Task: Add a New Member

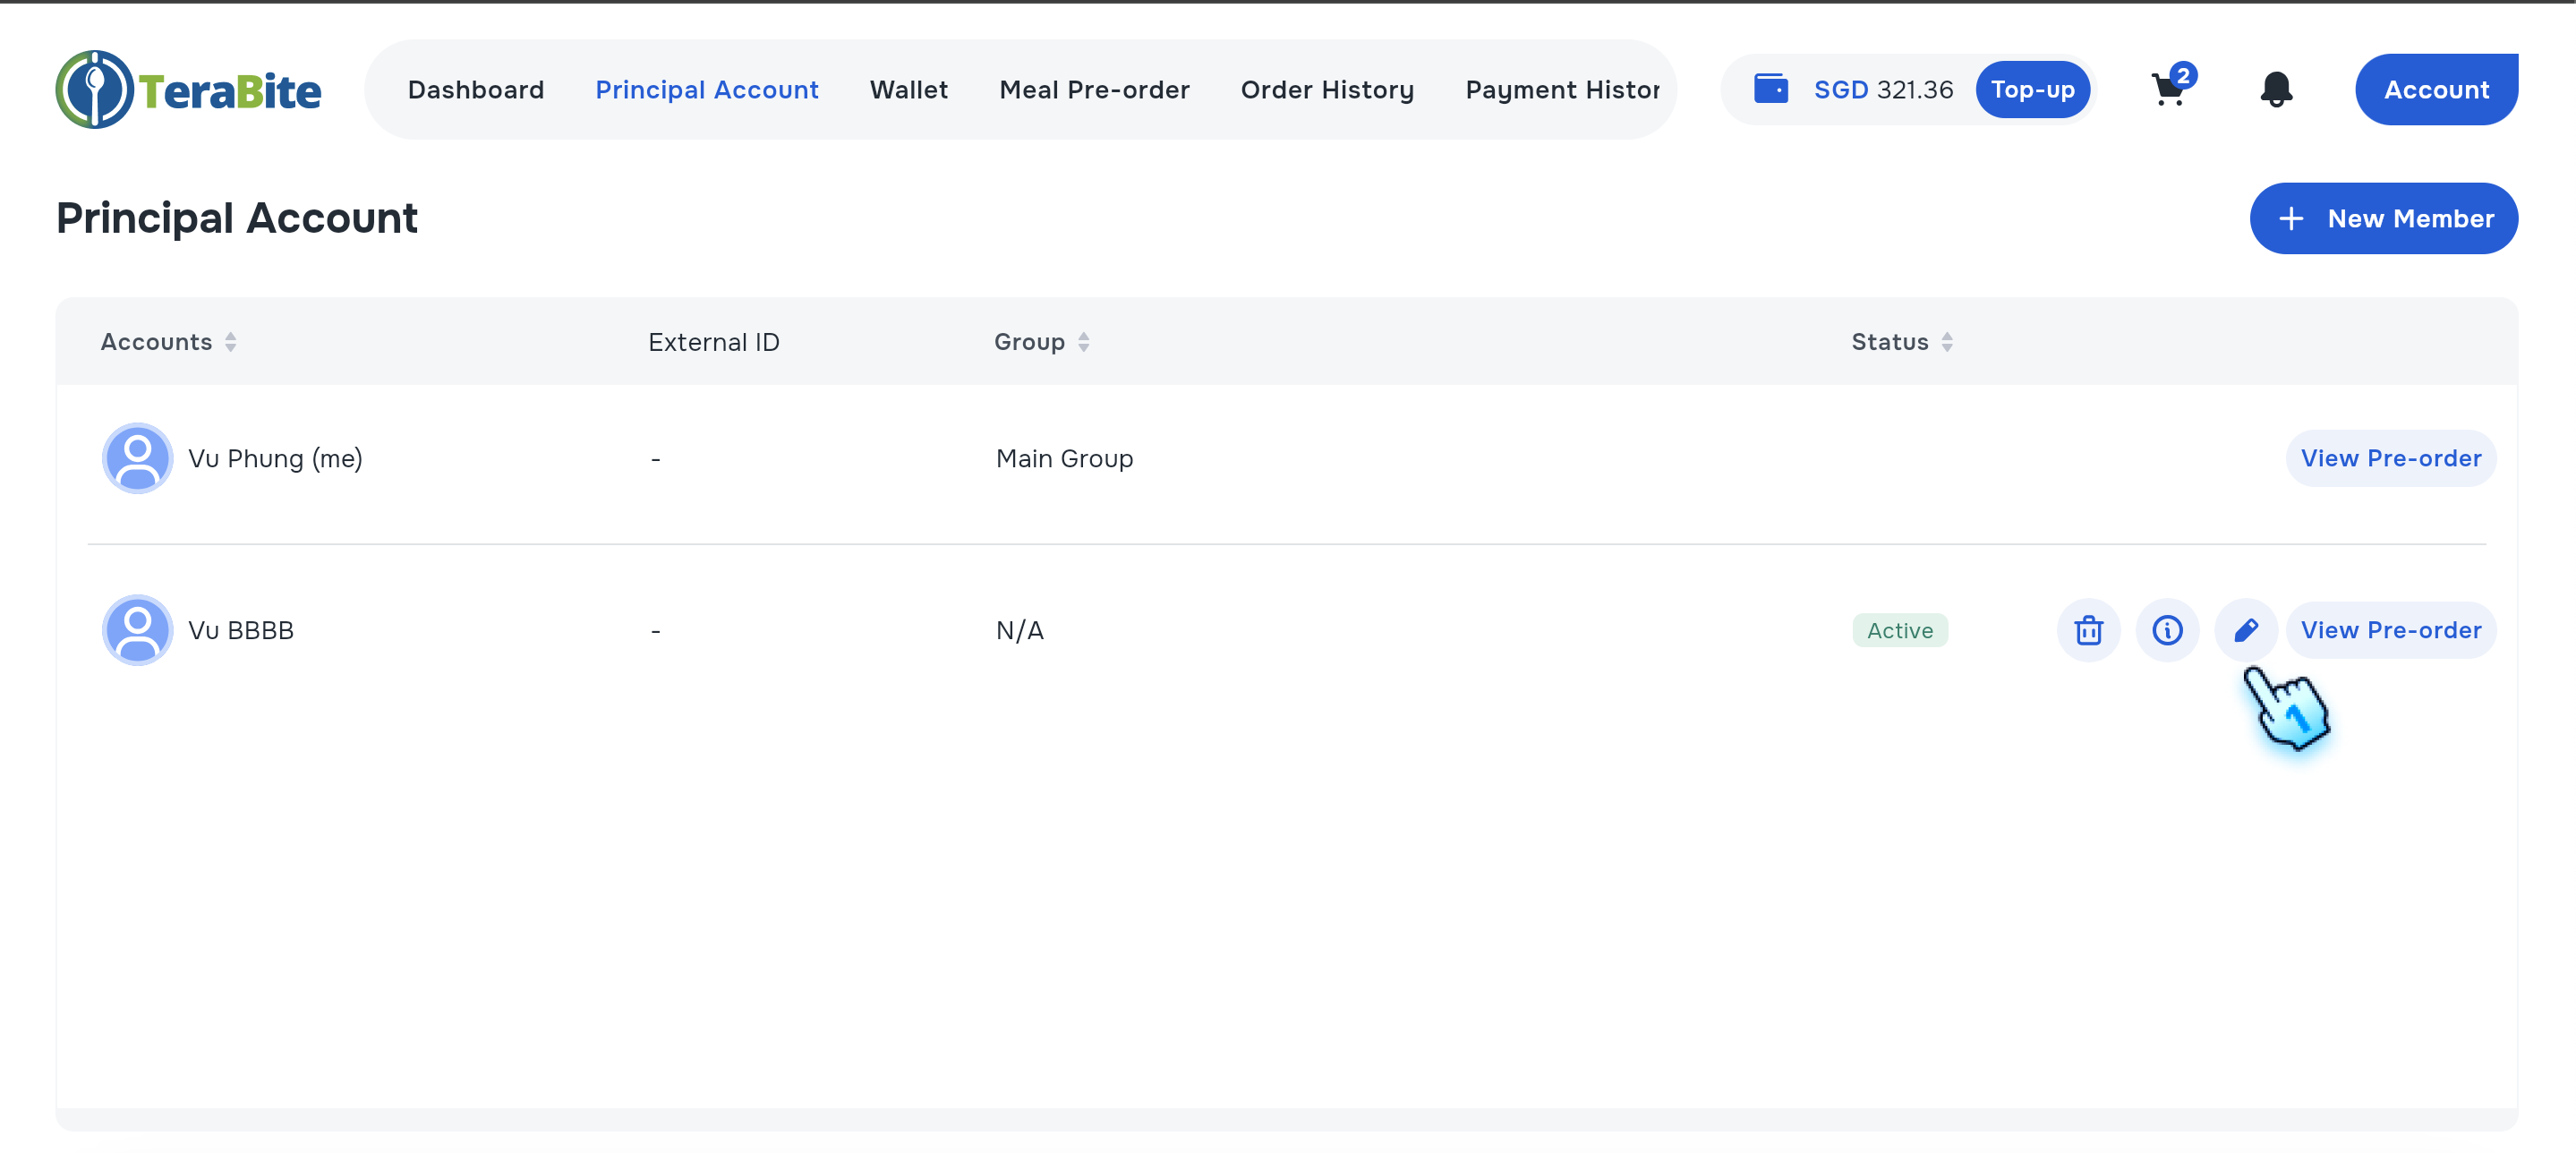Action: [x=2383, y=218]
